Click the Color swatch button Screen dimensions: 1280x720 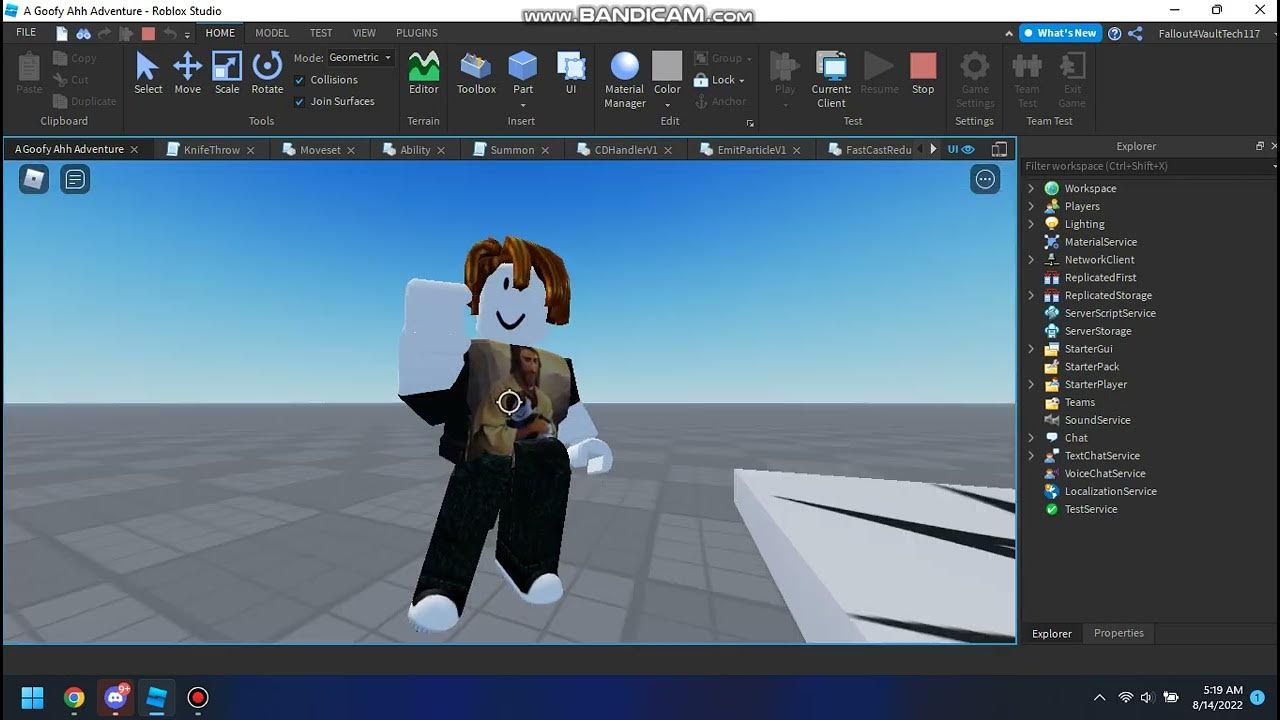click(667, 66)
